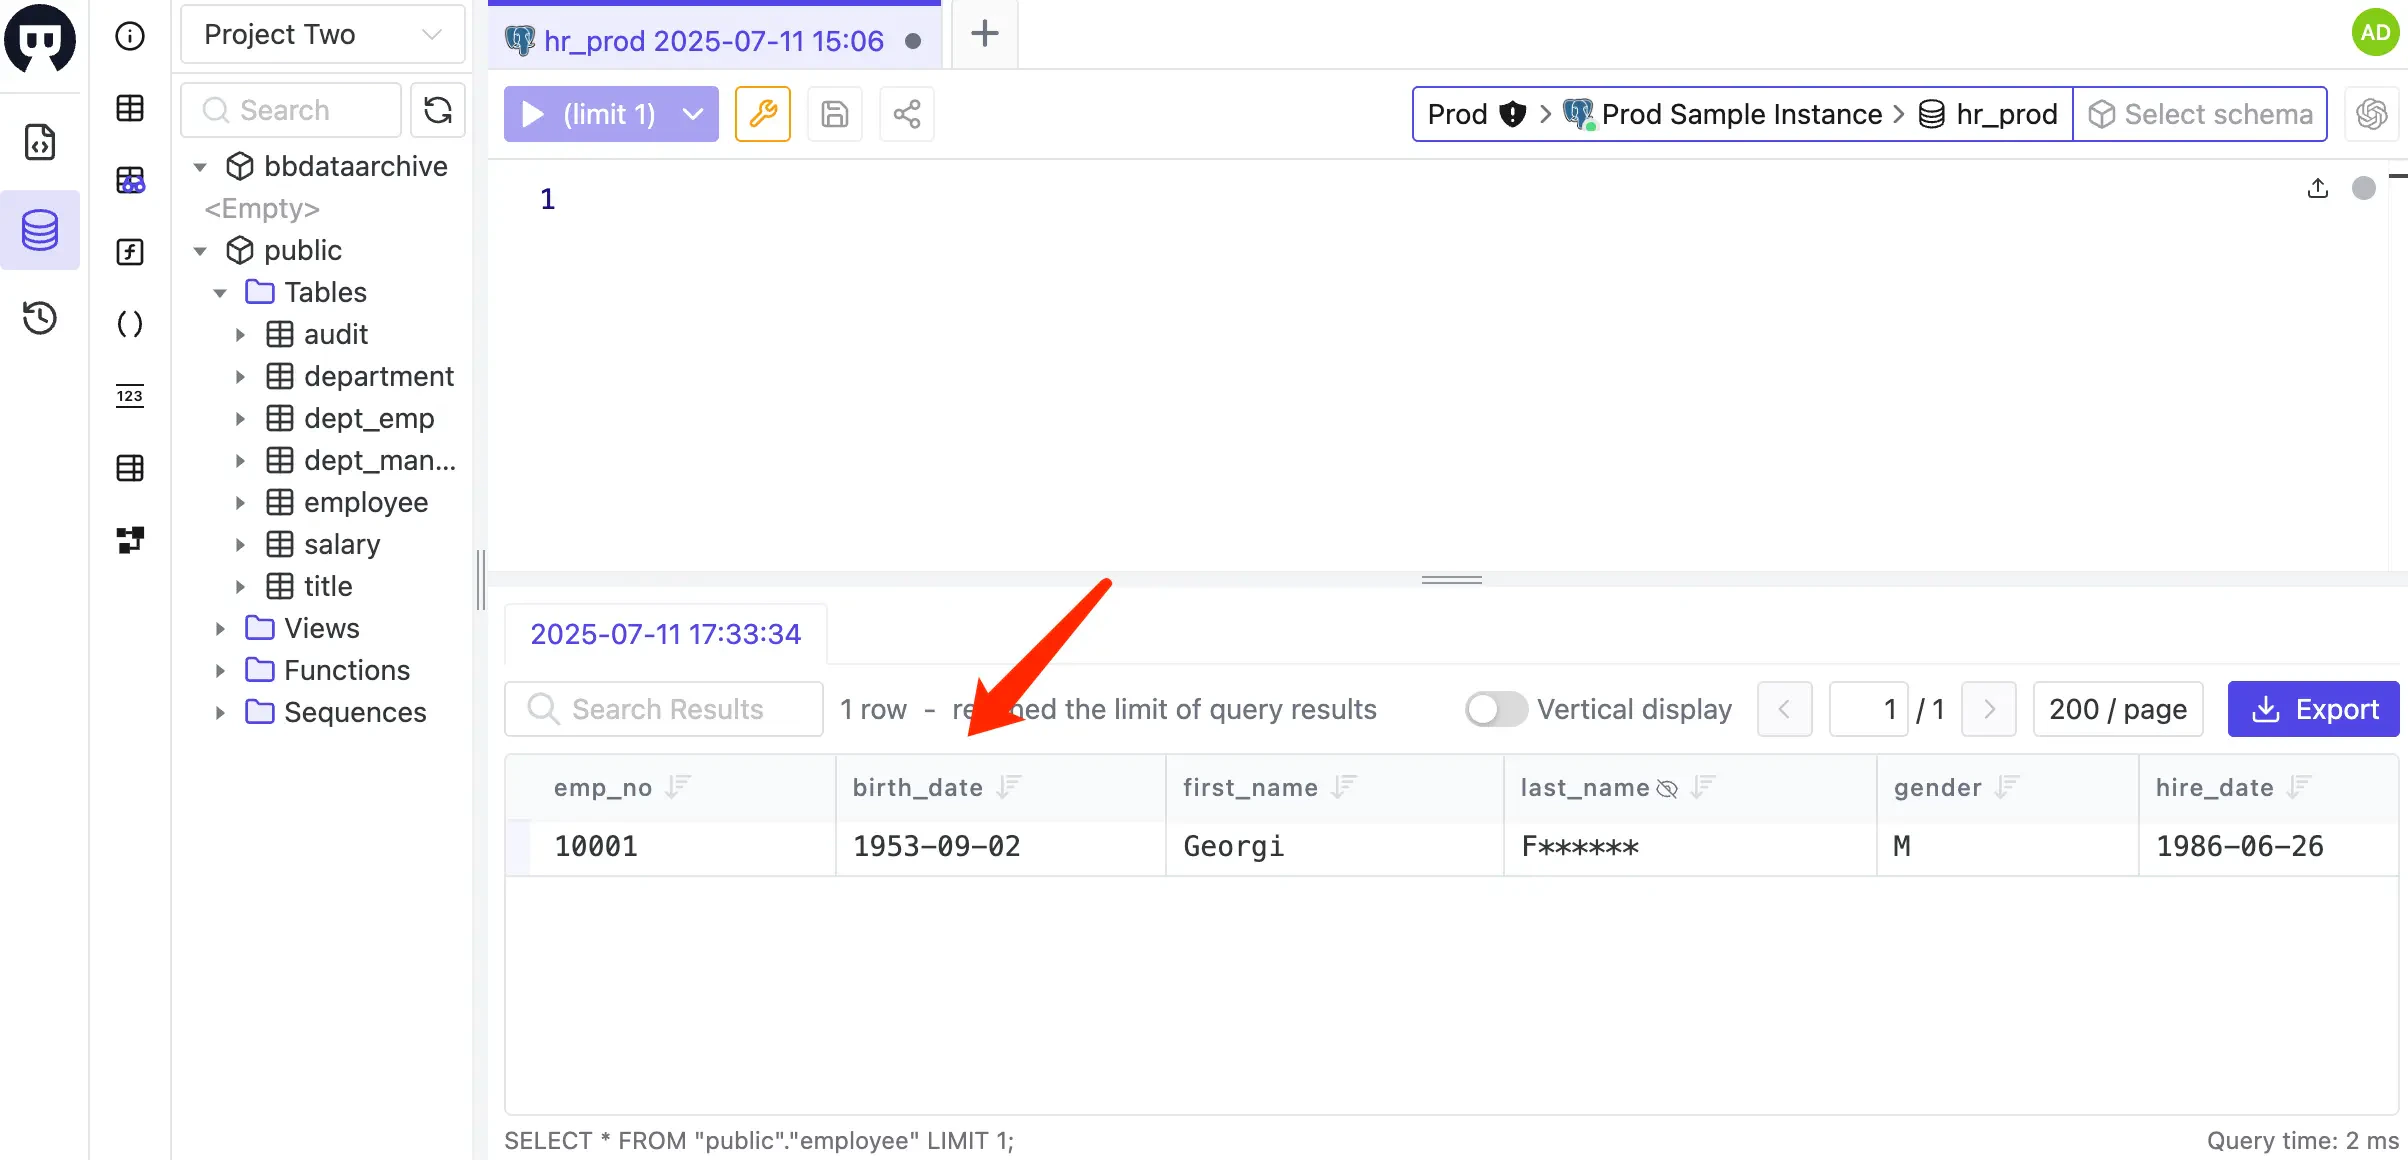Click the Select schema control
This screenshot has height=1160, width=2408.
(x=2200, y=113)
